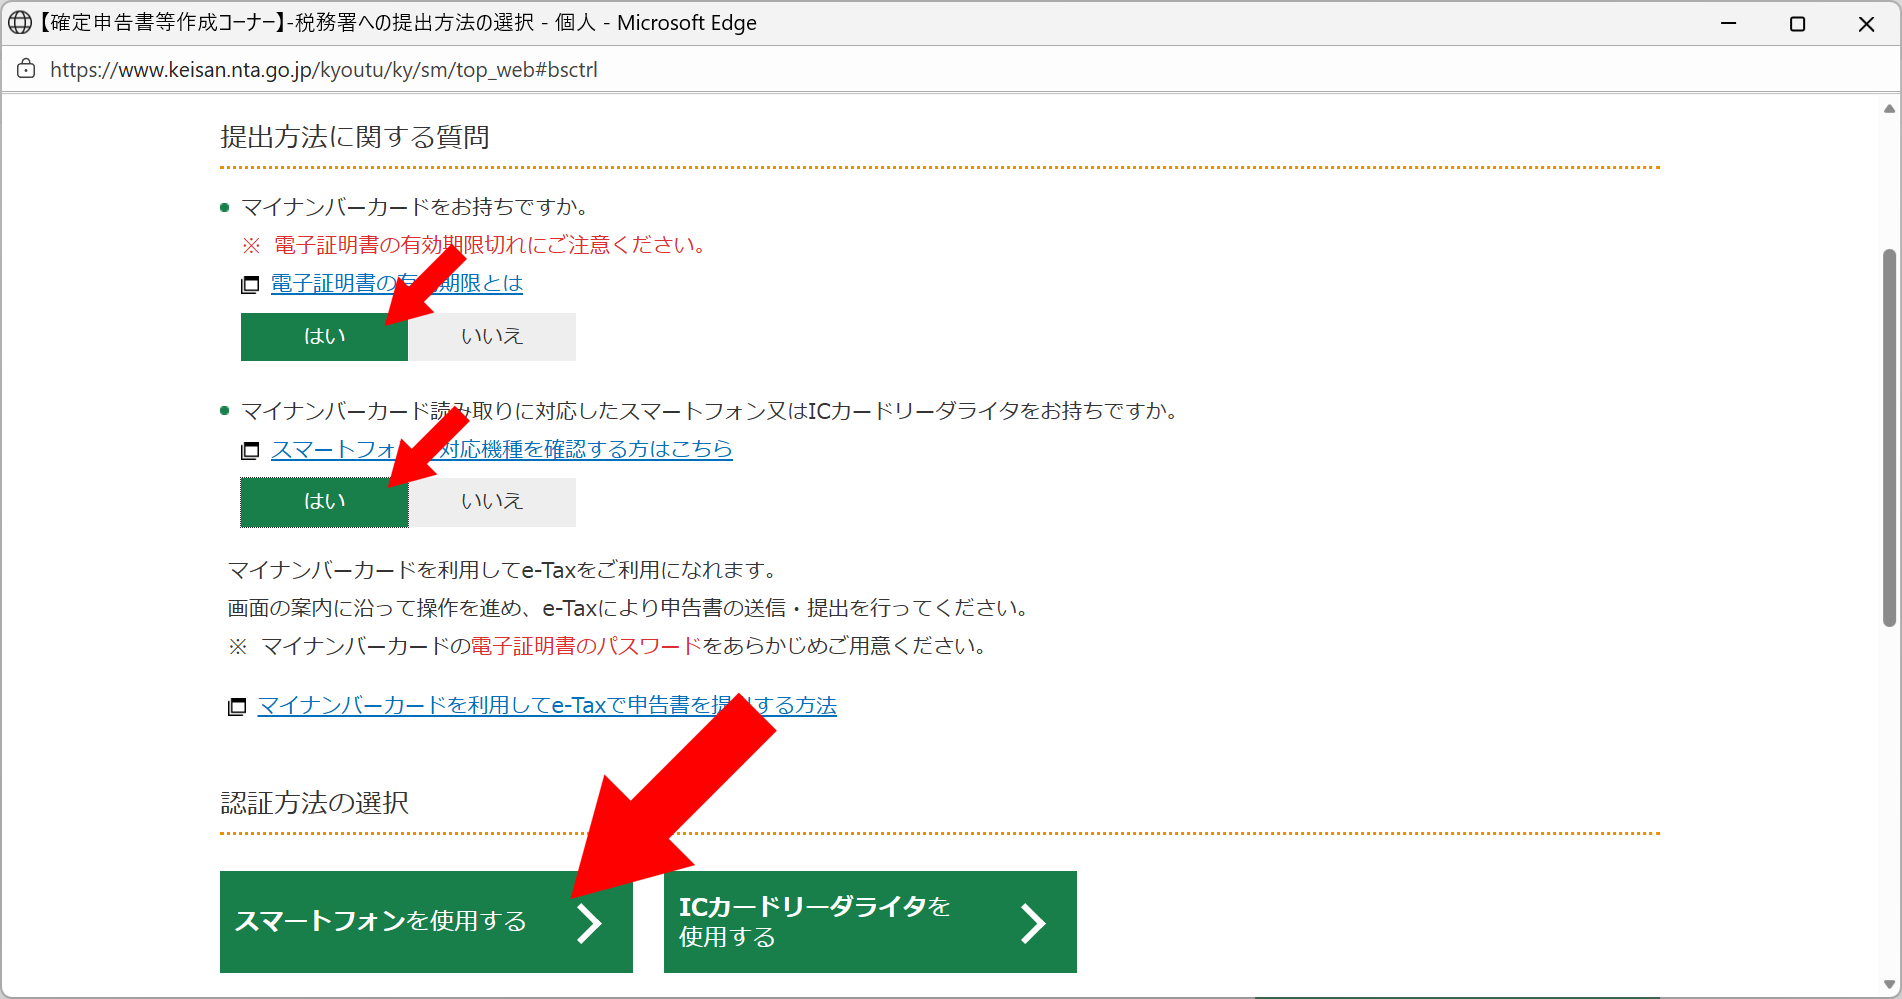Click the globe icon in title bar
Viewport: 1902px width, 999px height.
[x=20, y=23]
